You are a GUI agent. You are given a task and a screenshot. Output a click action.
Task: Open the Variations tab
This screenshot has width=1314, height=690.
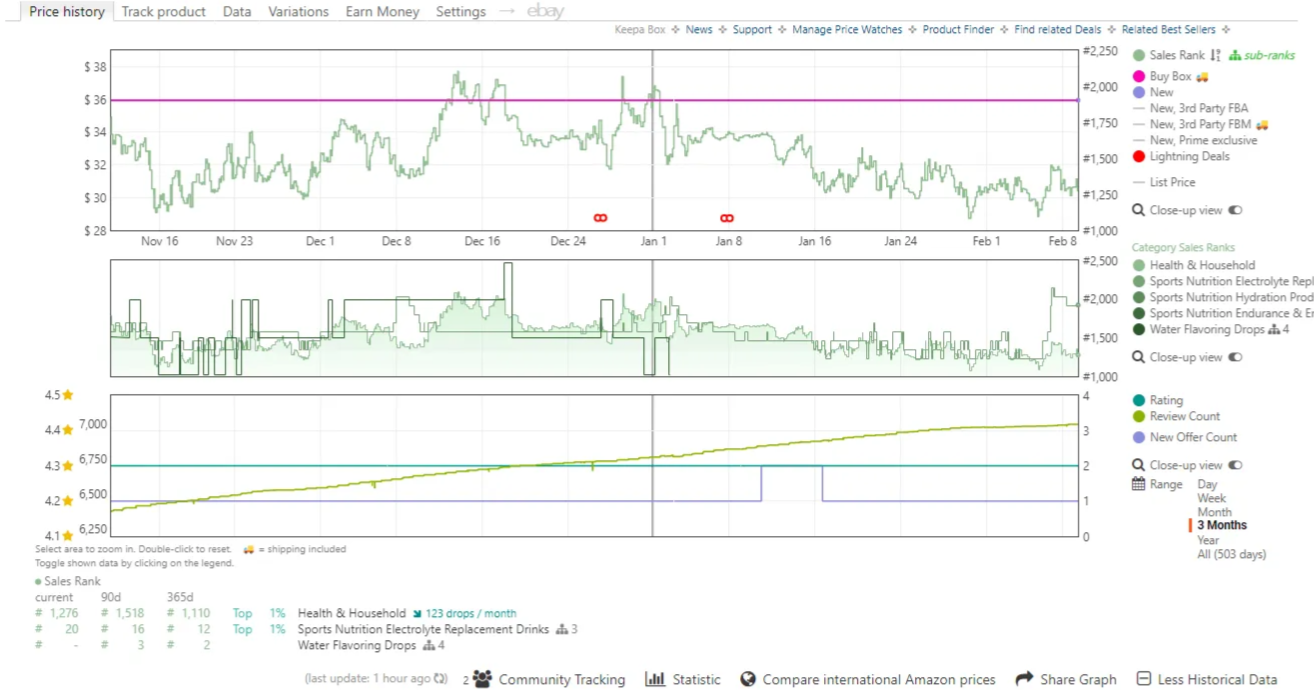(298, 12)
